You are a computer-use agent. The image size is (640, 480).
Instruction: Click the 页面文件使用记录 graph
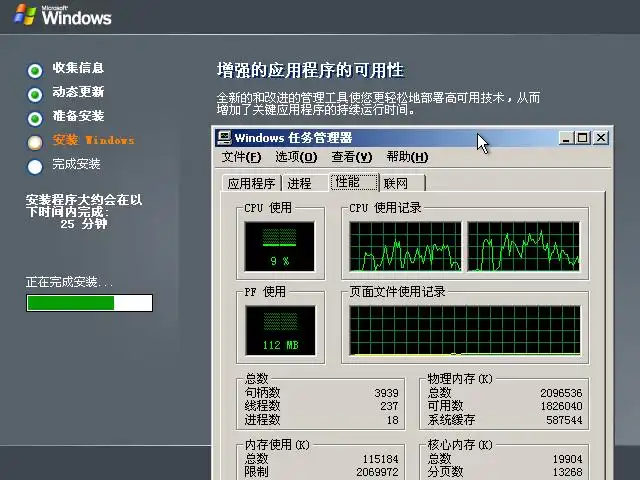tap(465, 330)
